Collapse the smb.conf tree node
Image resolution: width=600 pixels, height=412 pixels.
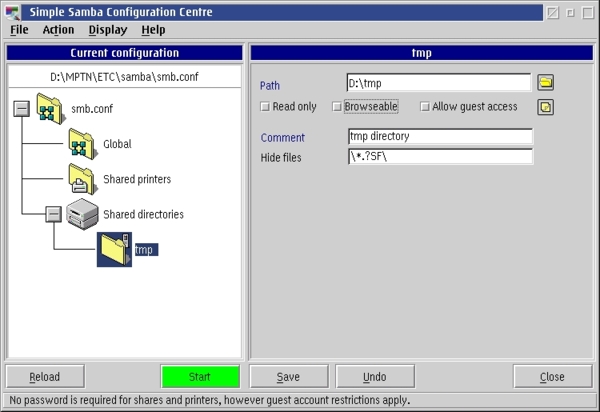tap(22, 109)
